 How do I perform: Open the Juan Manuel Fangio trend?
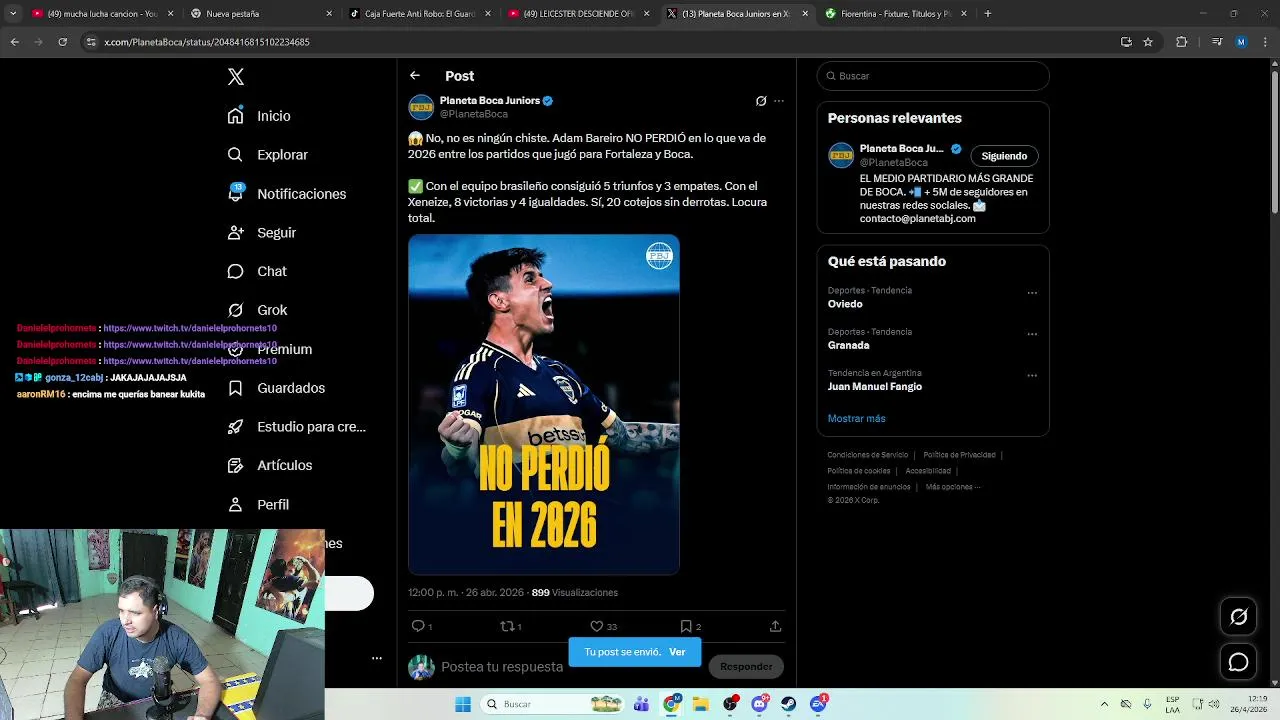(x=875, y=387)
